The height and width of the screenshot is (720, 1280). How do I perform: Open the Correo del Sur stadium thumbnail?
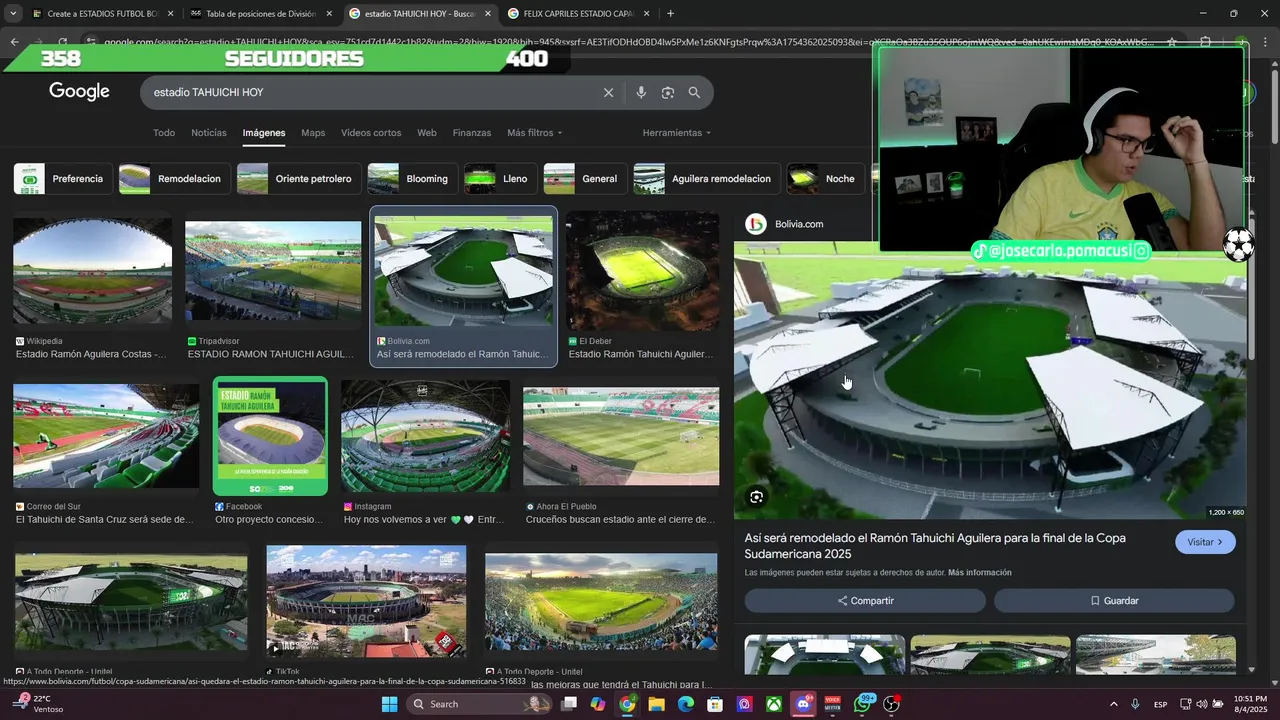106,436
